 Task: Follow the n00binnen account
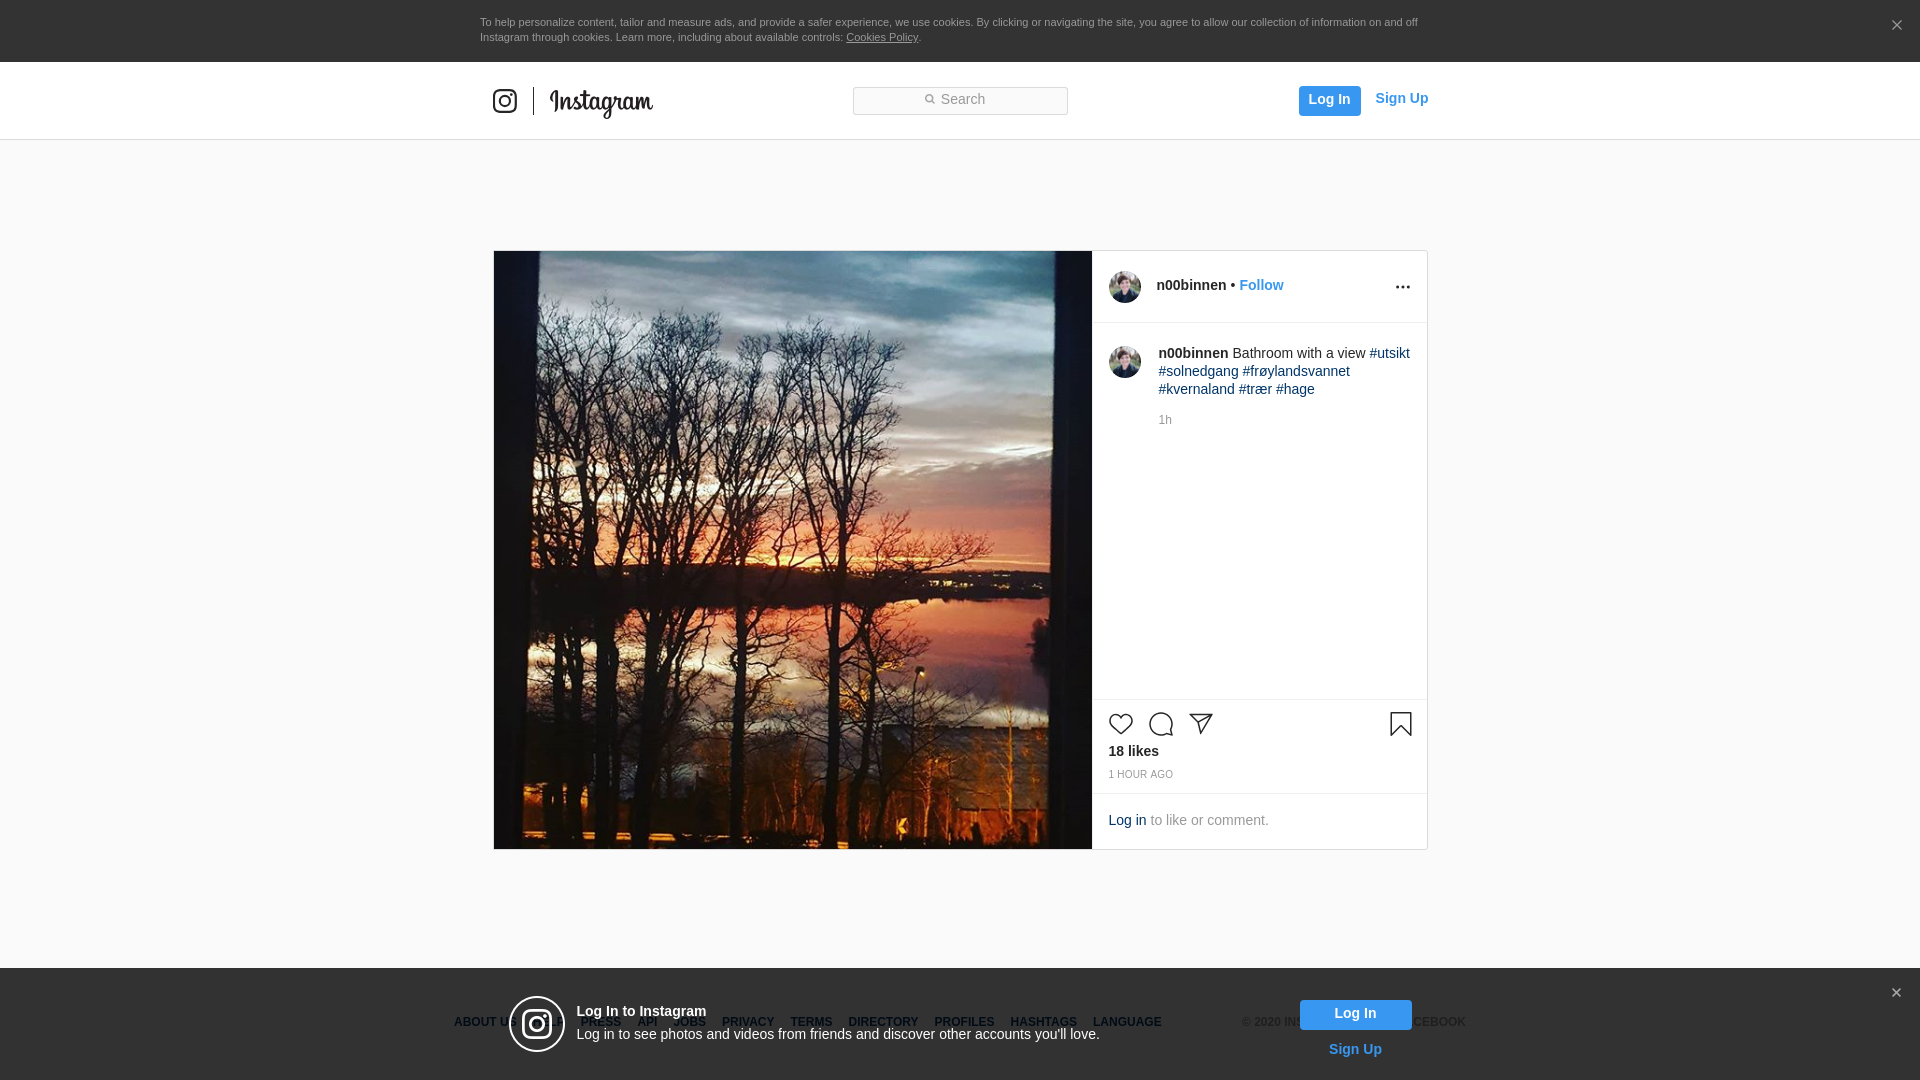click(1261, 285)
